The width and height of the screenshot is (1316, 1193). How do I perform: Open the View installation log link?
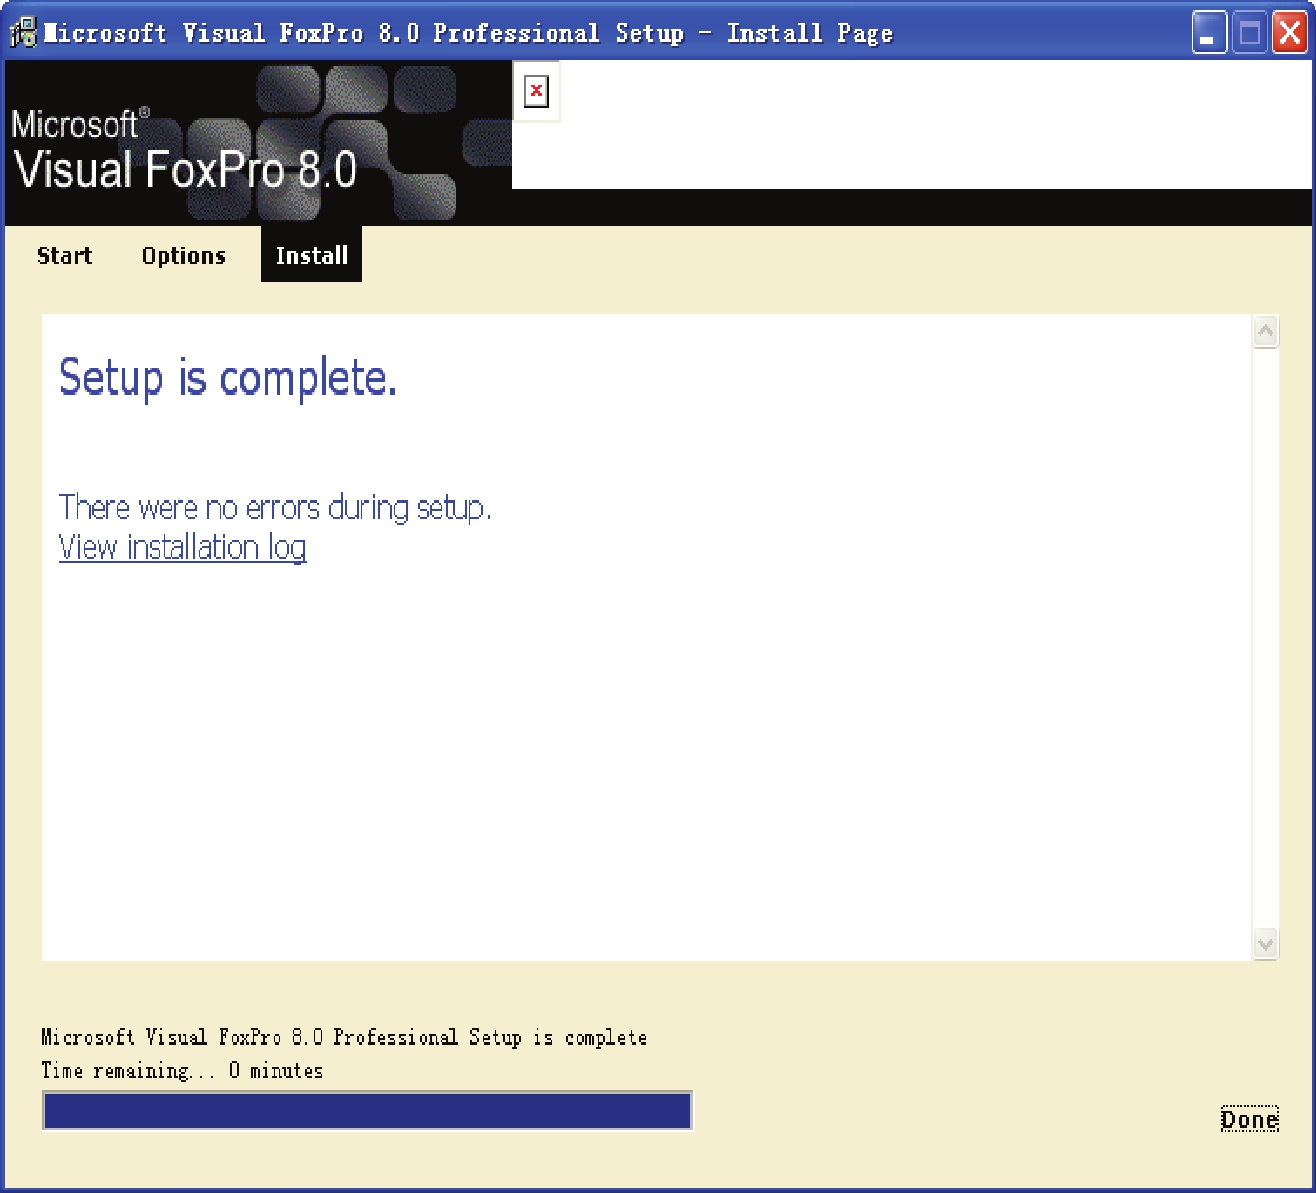coord(182,547)
